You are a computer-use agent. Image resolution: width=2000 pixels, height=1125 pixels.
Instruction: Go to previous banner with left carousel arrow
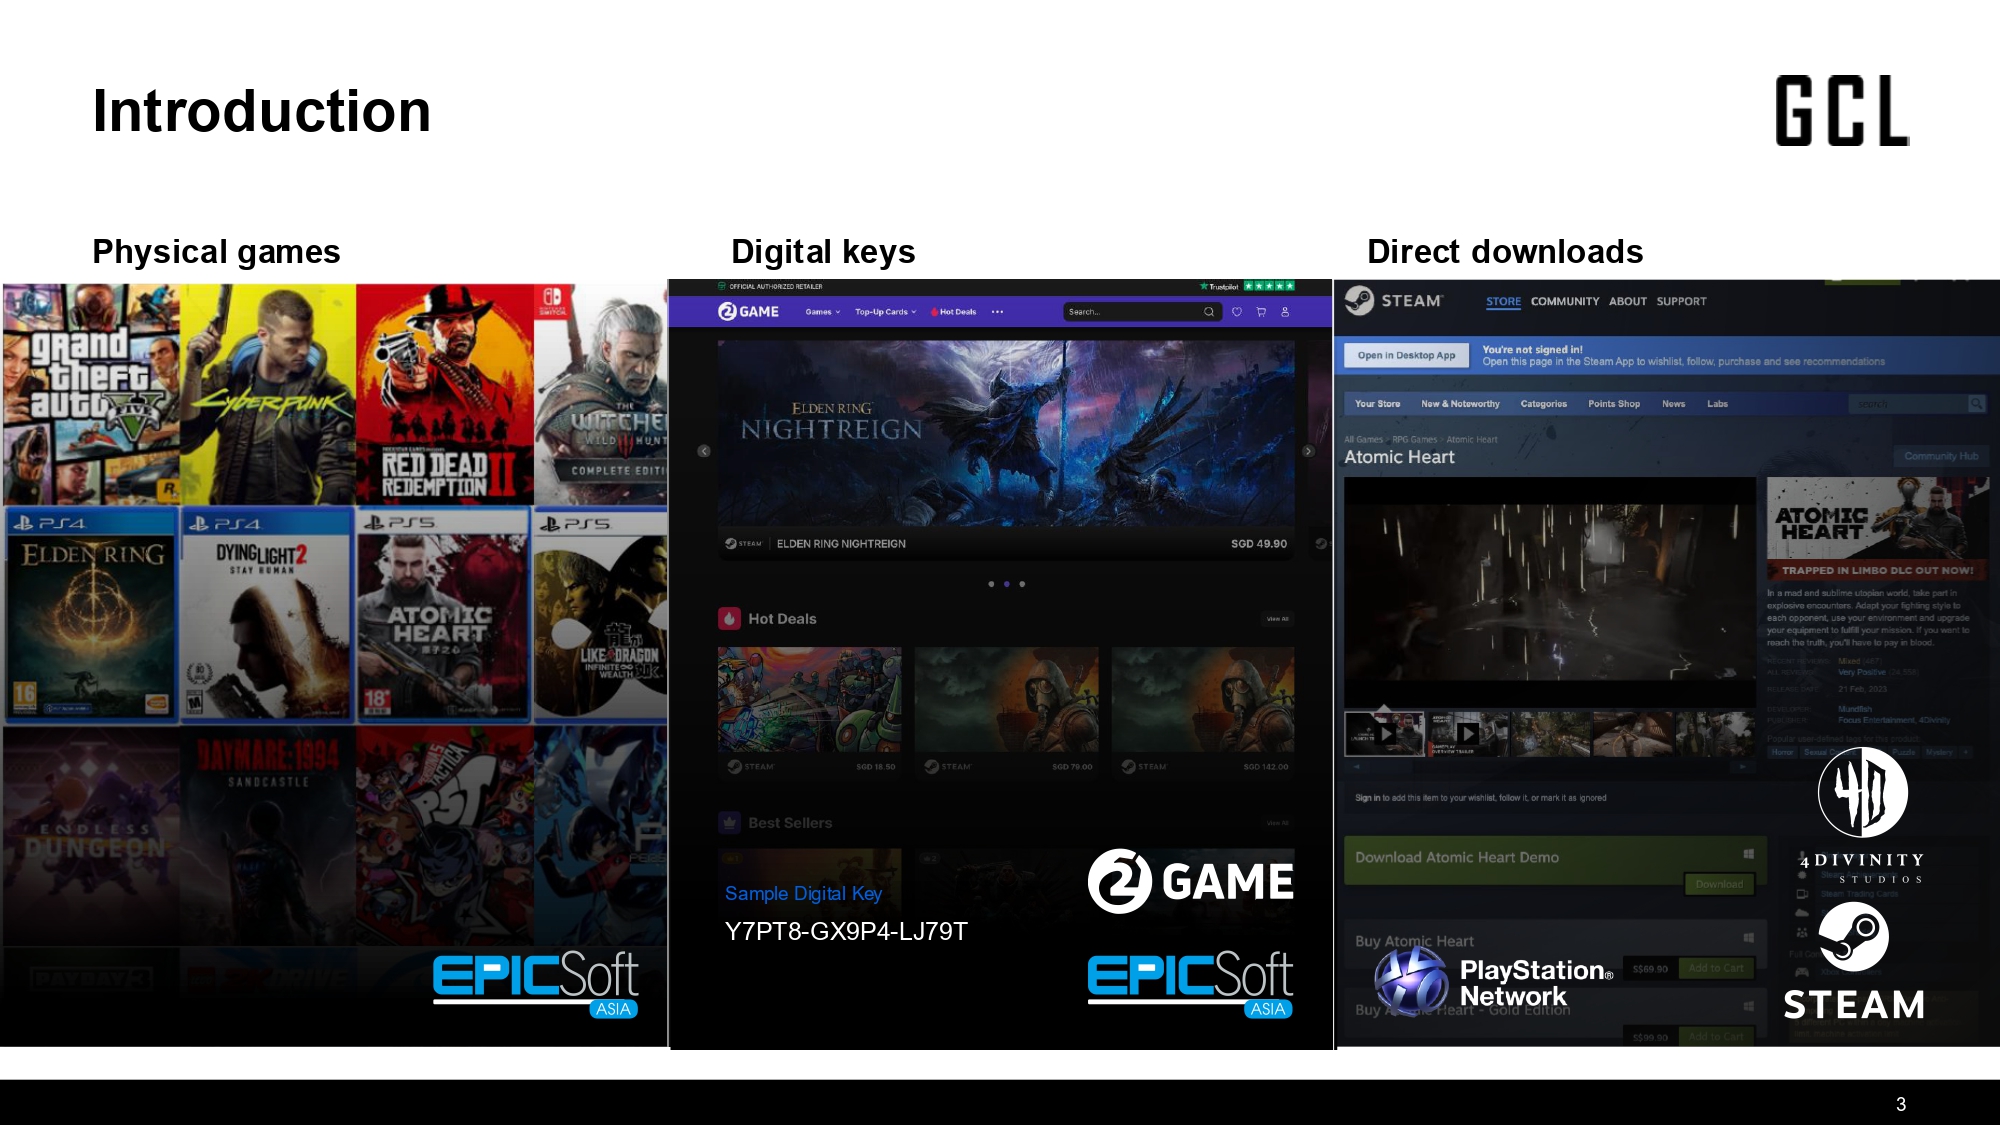point(704,451)
